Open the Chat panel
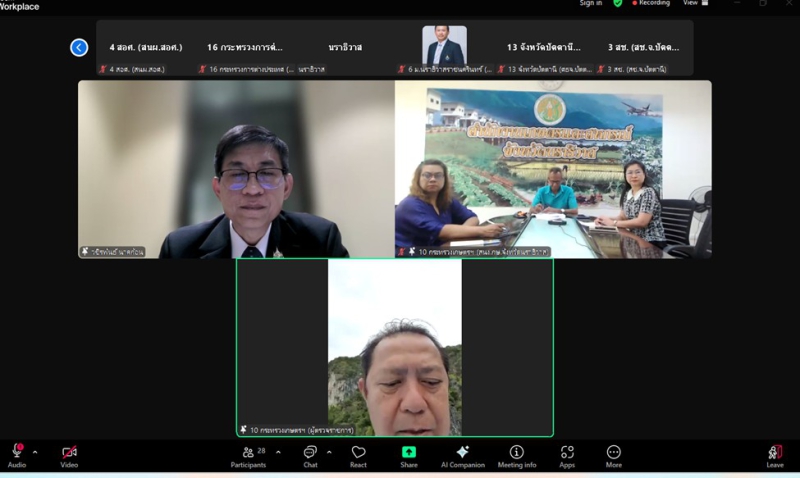The height and width of the screenshot is (478, 800). coord(310,453)
